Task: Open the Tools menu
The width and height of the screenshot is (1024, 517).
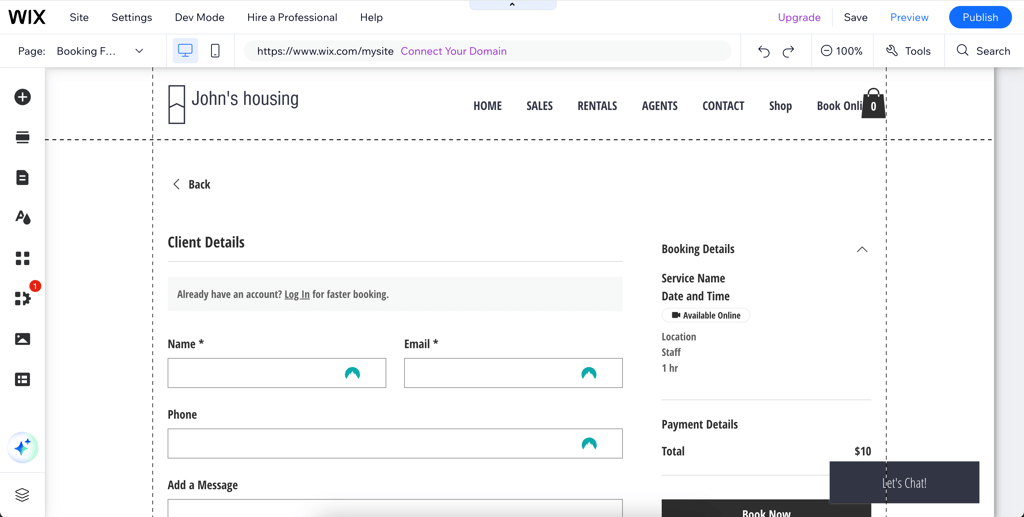Action: [908, 51]
